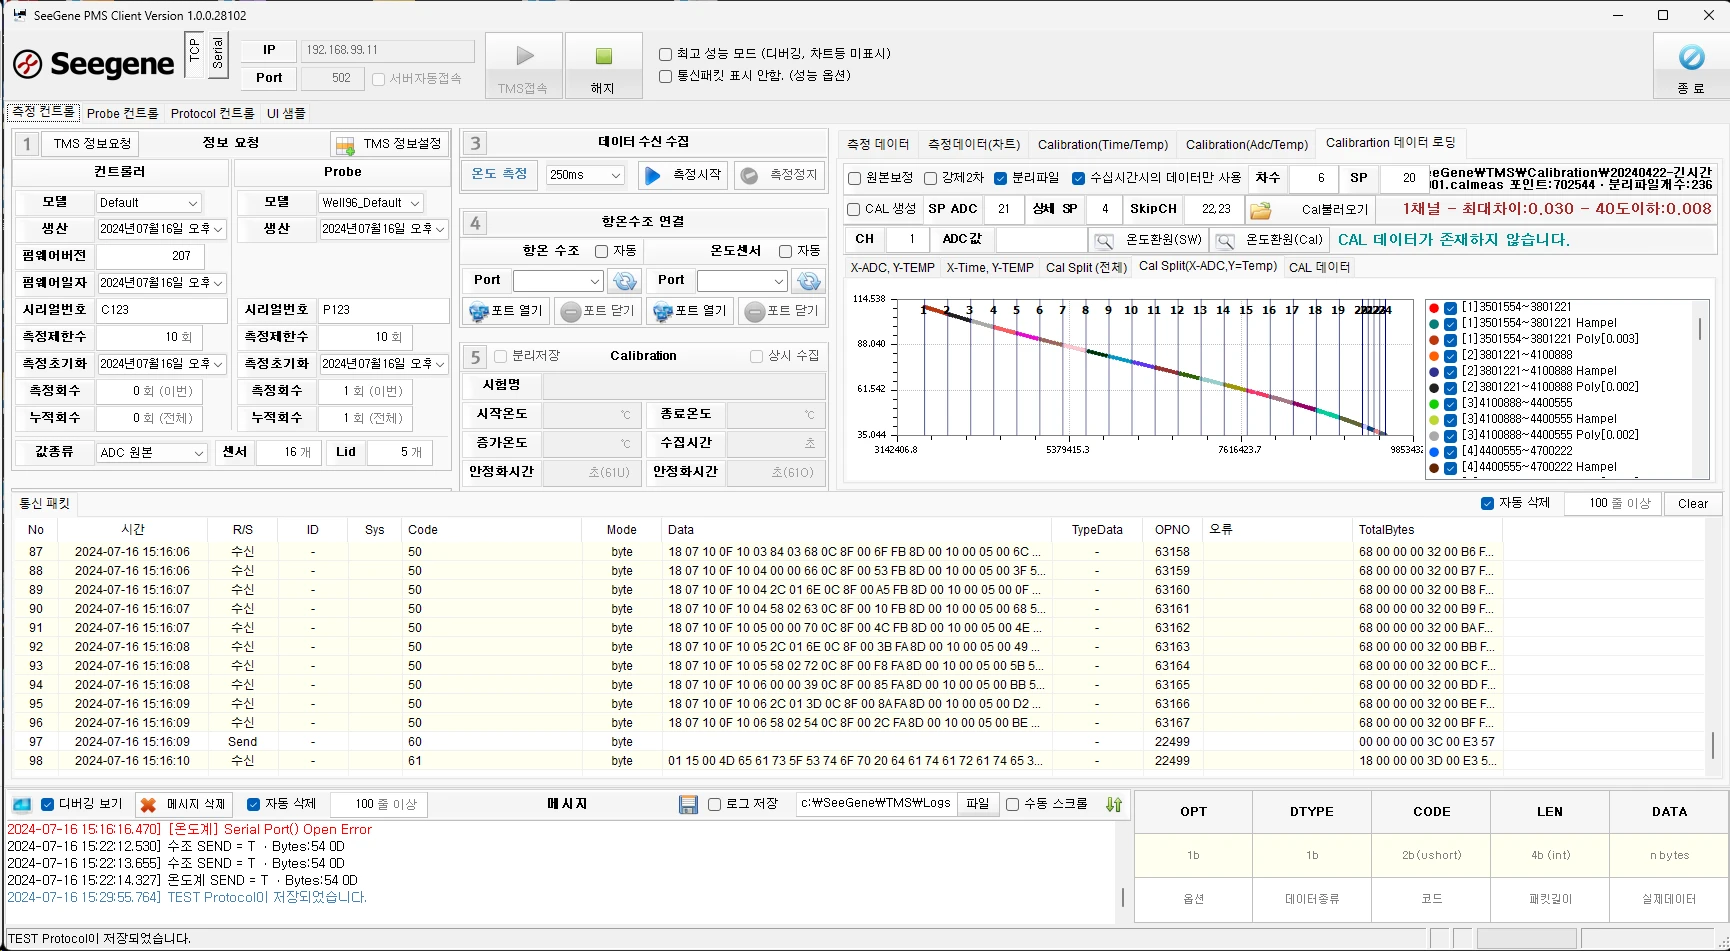Open 측정데이터(차트) tab
Screen dimensions: 1730x951
click(x=974, y=144)
